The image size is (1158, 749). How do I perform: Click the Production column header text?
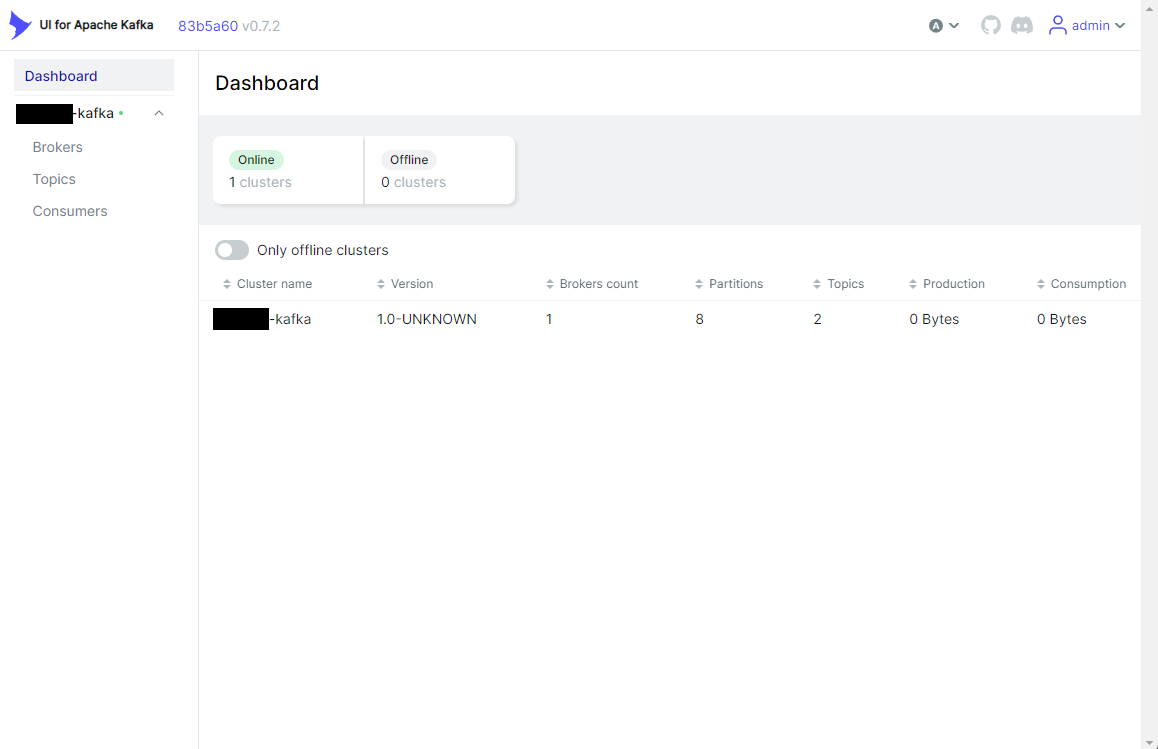point(953,284)
